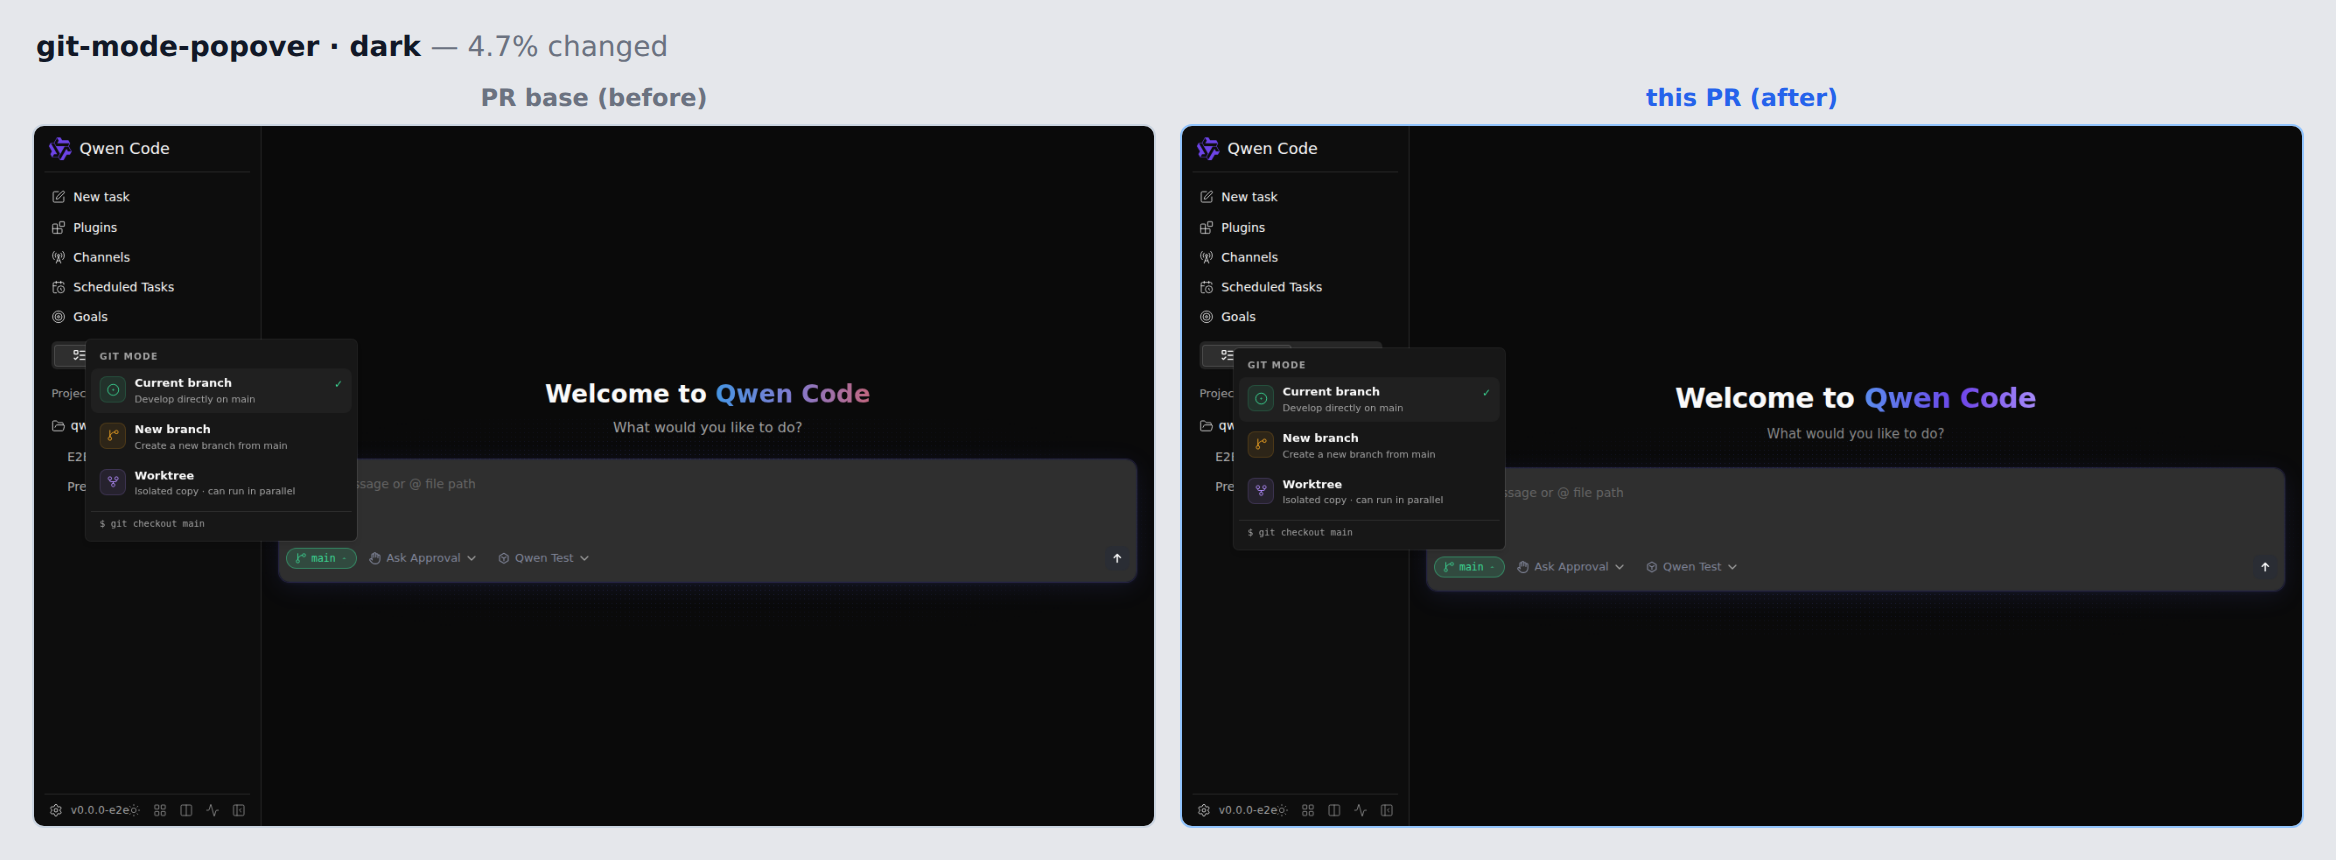Open main branch pill in before panel
This screenshot has width=2336, height=860.
click(x=321, y=558)
